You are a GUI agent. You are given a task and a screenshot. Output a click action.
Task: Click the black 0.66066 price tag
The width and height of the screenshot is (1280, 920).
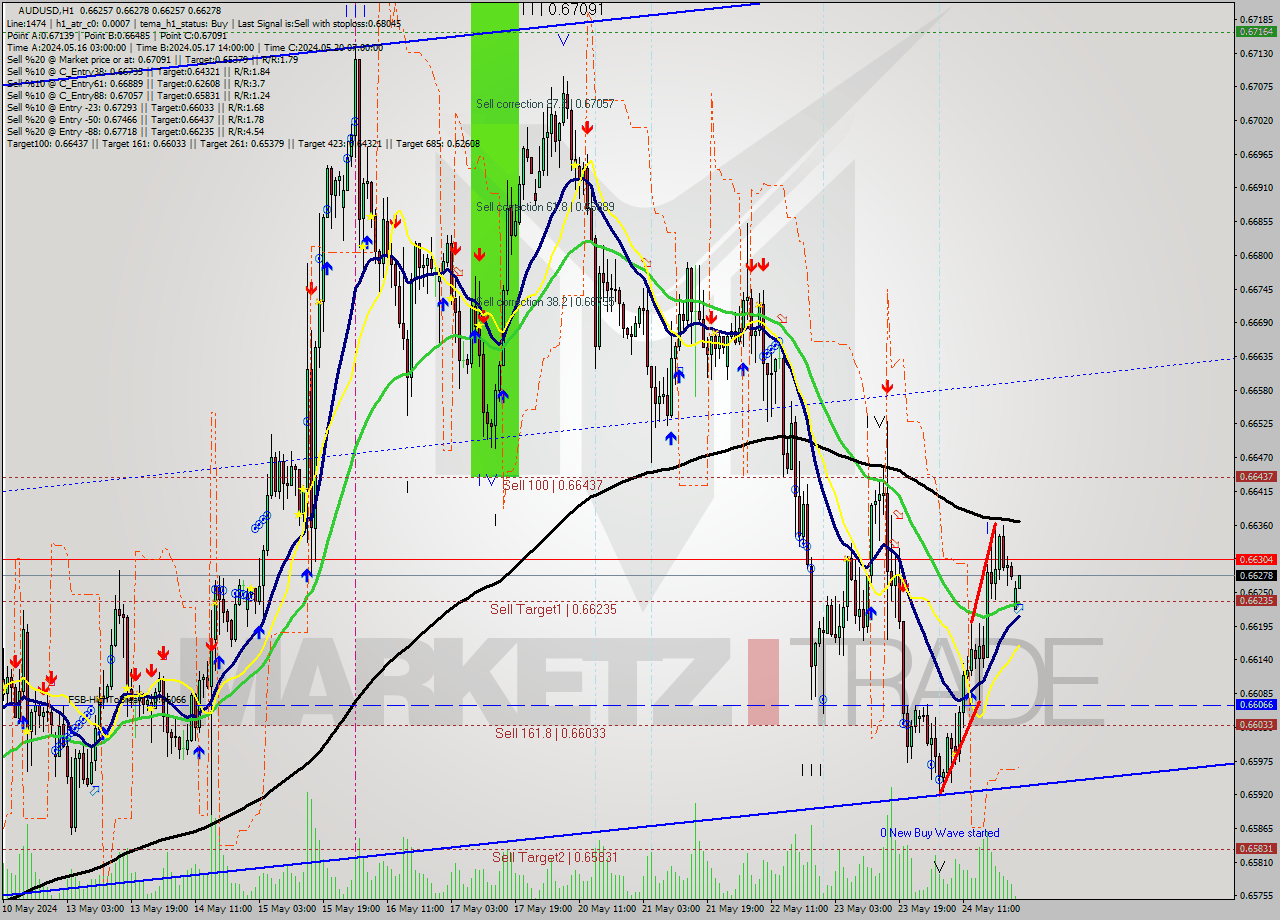point(1256,705)
